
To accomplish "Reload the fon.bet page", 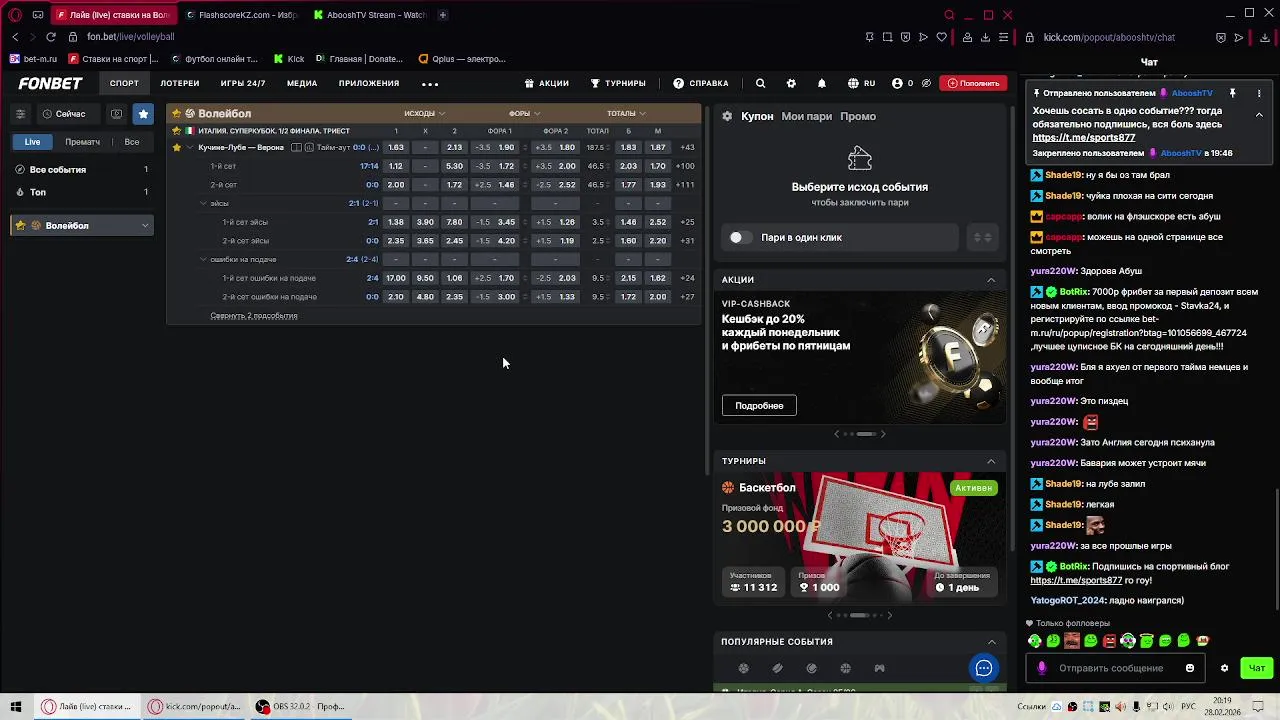I will [x=50, y=37].
